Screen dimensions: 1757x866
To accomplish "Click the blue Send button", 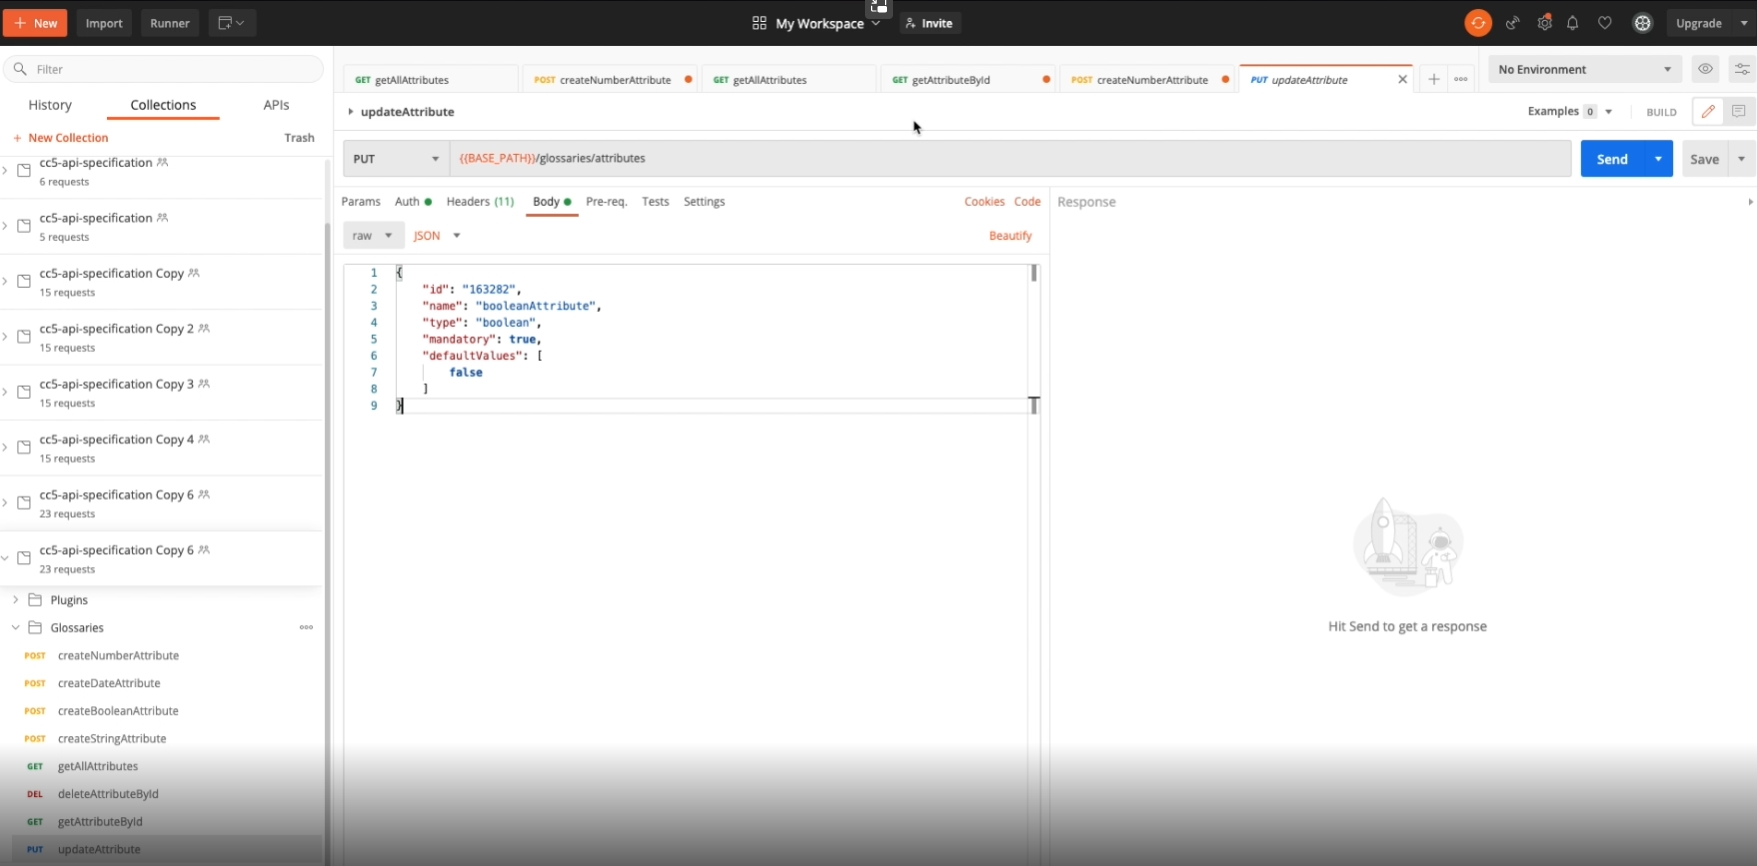I will (1611, 159).
